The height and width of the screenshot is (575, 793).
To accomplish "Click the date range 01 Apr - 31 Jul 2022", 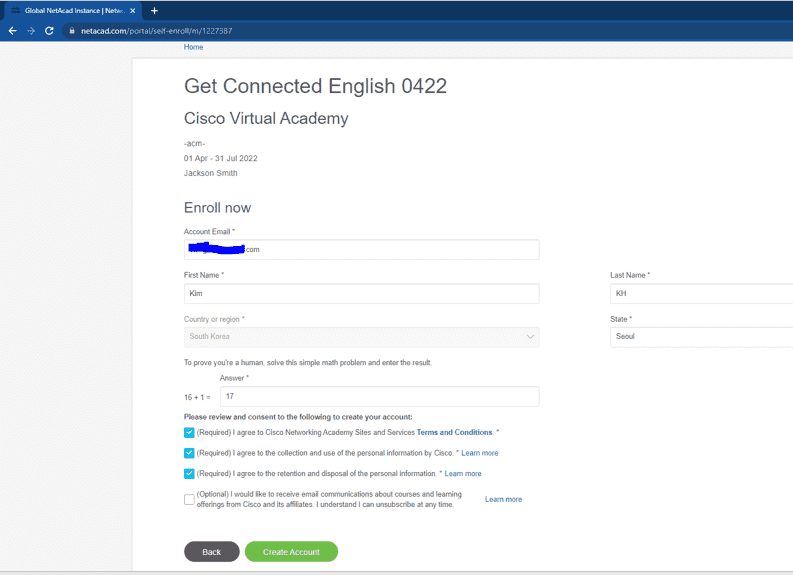I will [221, 158].
